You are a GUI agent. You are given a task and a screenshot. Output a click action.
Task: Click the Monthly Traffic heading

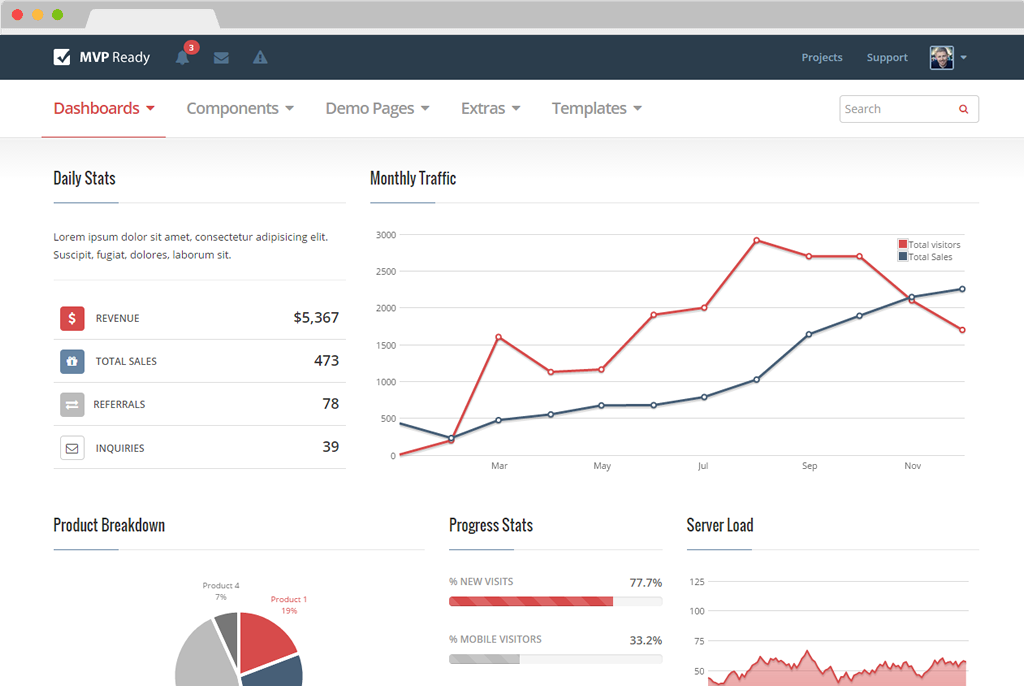413,178
